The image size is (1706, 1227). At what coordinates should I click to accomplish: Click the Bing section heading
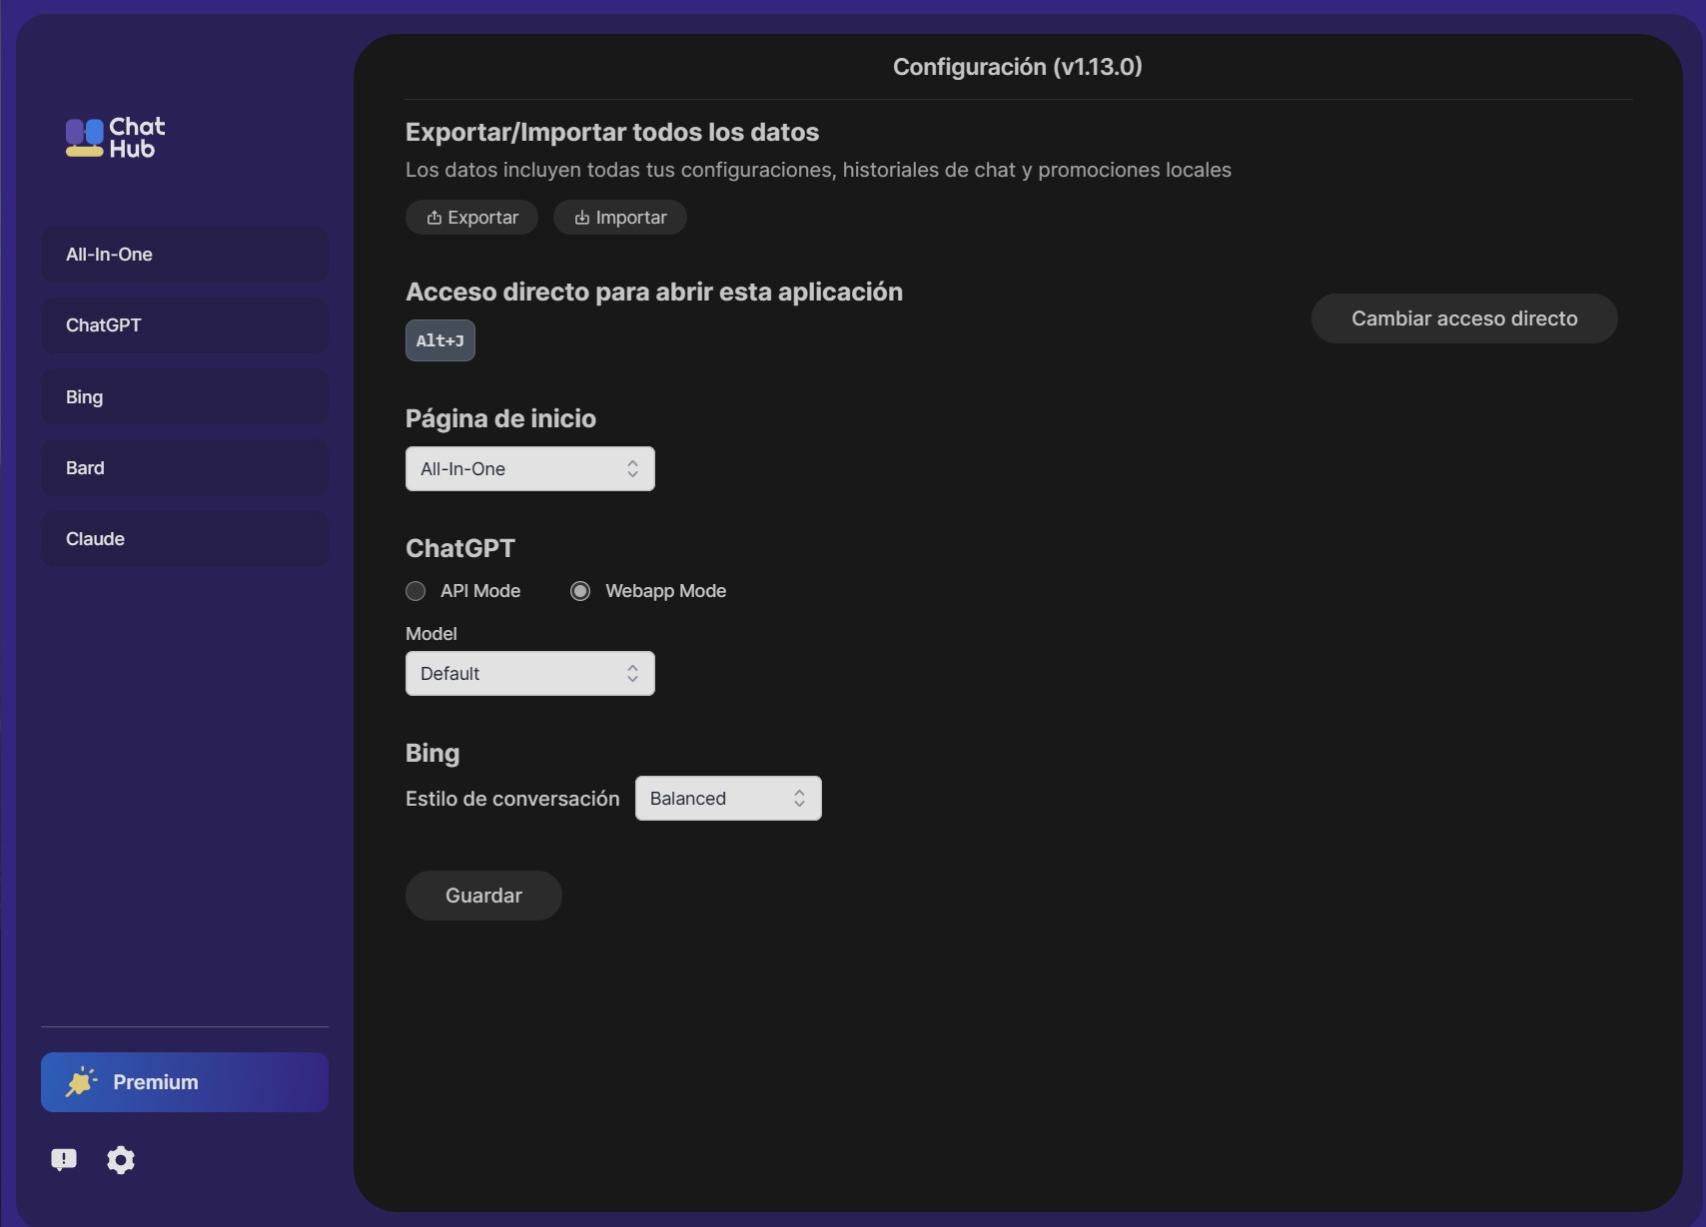pyautogui.click(x=432, y=753)
